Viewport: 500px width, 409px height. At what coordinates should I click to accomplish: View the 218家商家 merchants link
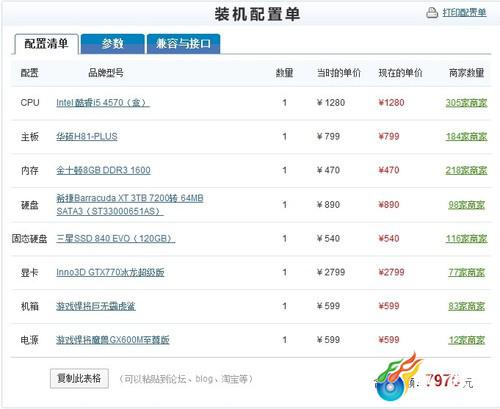(466, 170)
